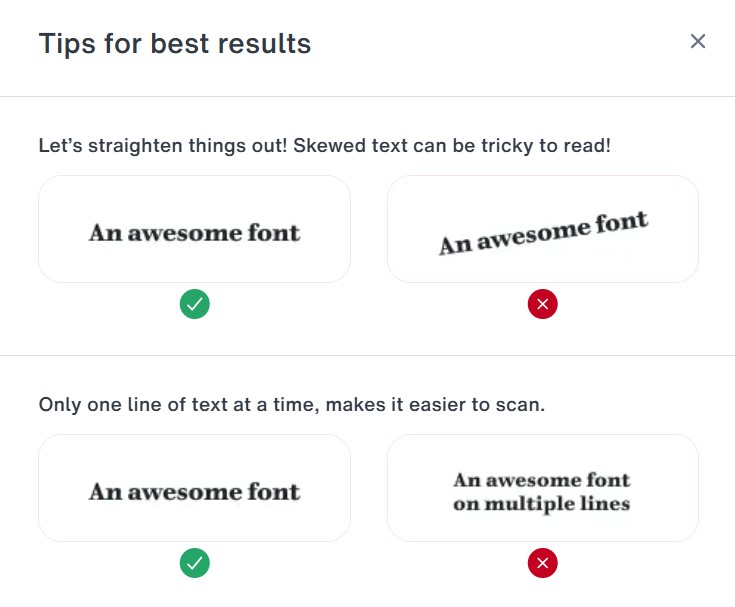Click "Skewed text can be tricky to read!"
This screenshot has width=735, height=607.
click(452, 146)
